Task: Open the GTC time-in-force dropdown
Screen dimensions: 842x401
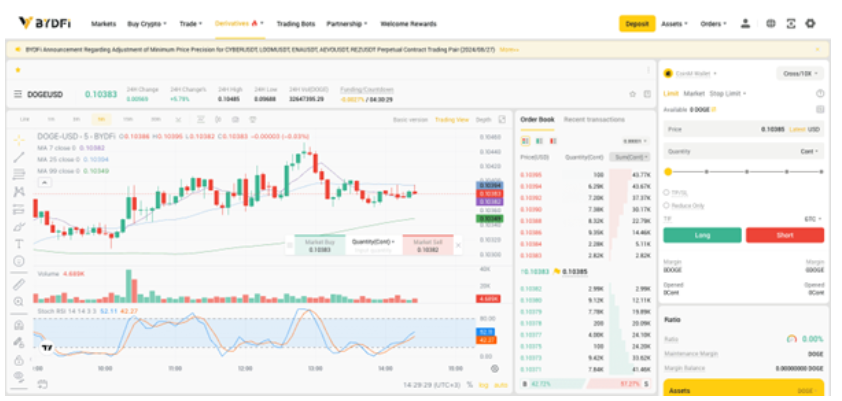Action: pyautogui.click(x=813, y=219)
